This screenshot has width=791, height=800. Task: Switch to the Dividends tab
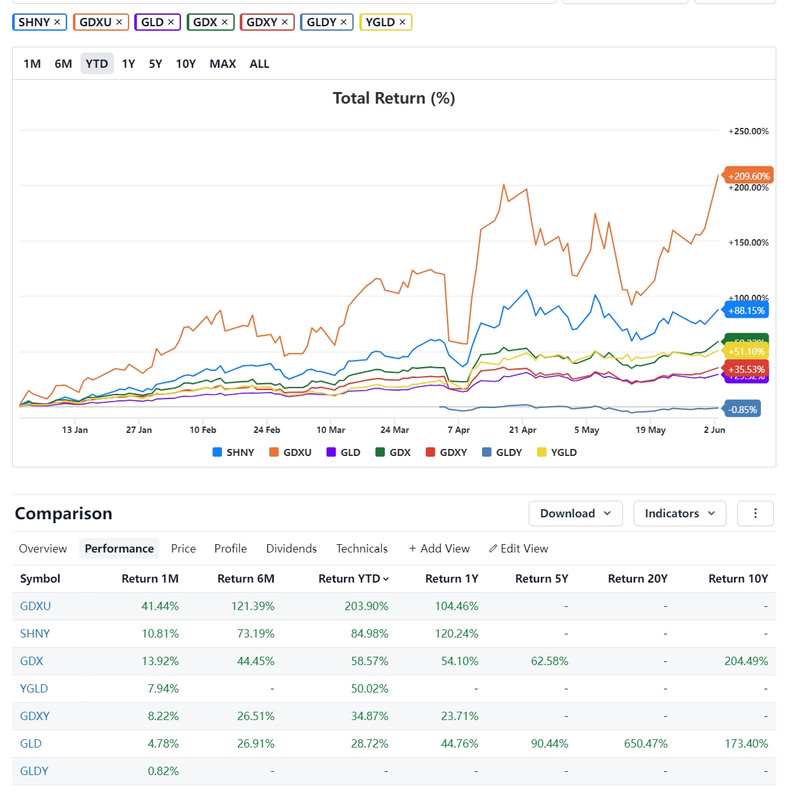tap(291, 549)
